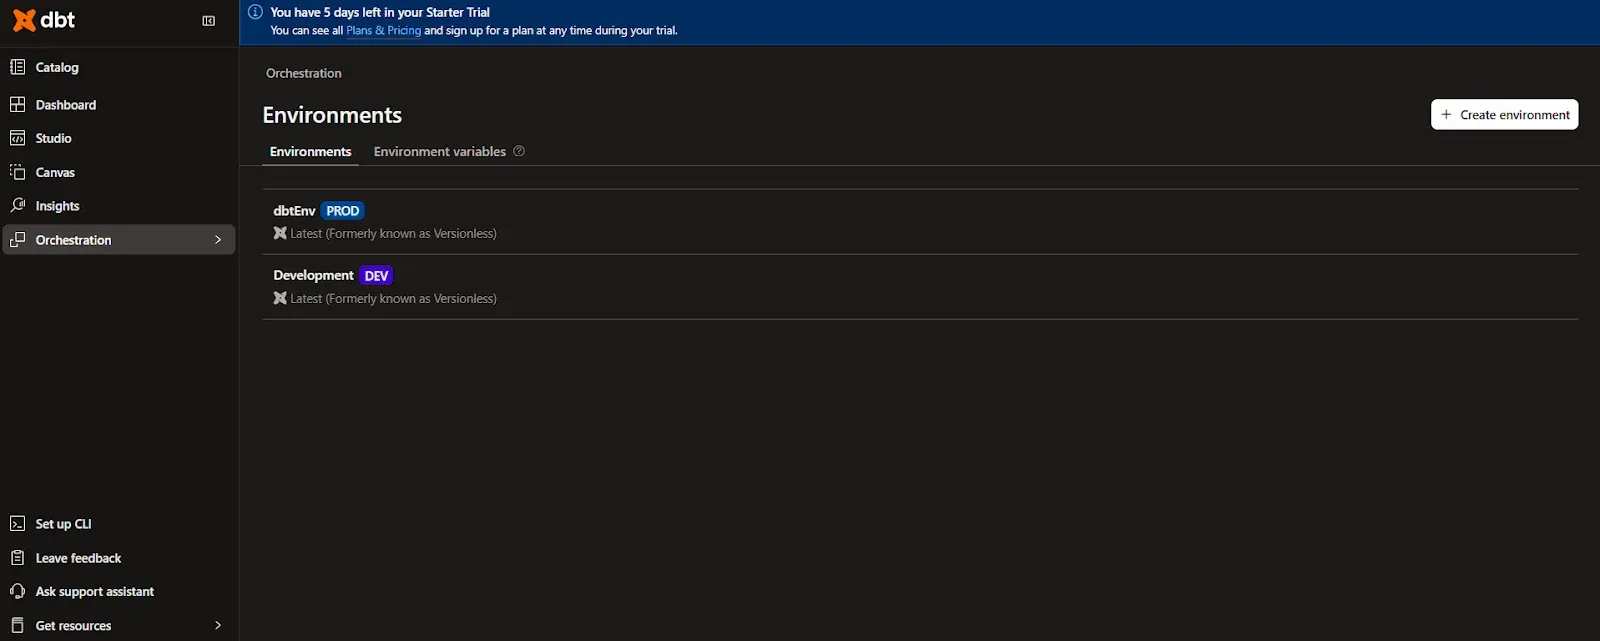Click the Get resources book icon

point(17,625)
